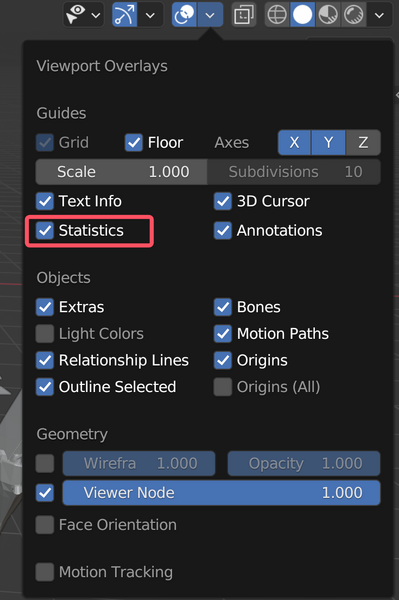Viewport: 399px width, 600px height.
Task: Collapse the overlays dropdown arrow
Action: click(x=210, y=15)
